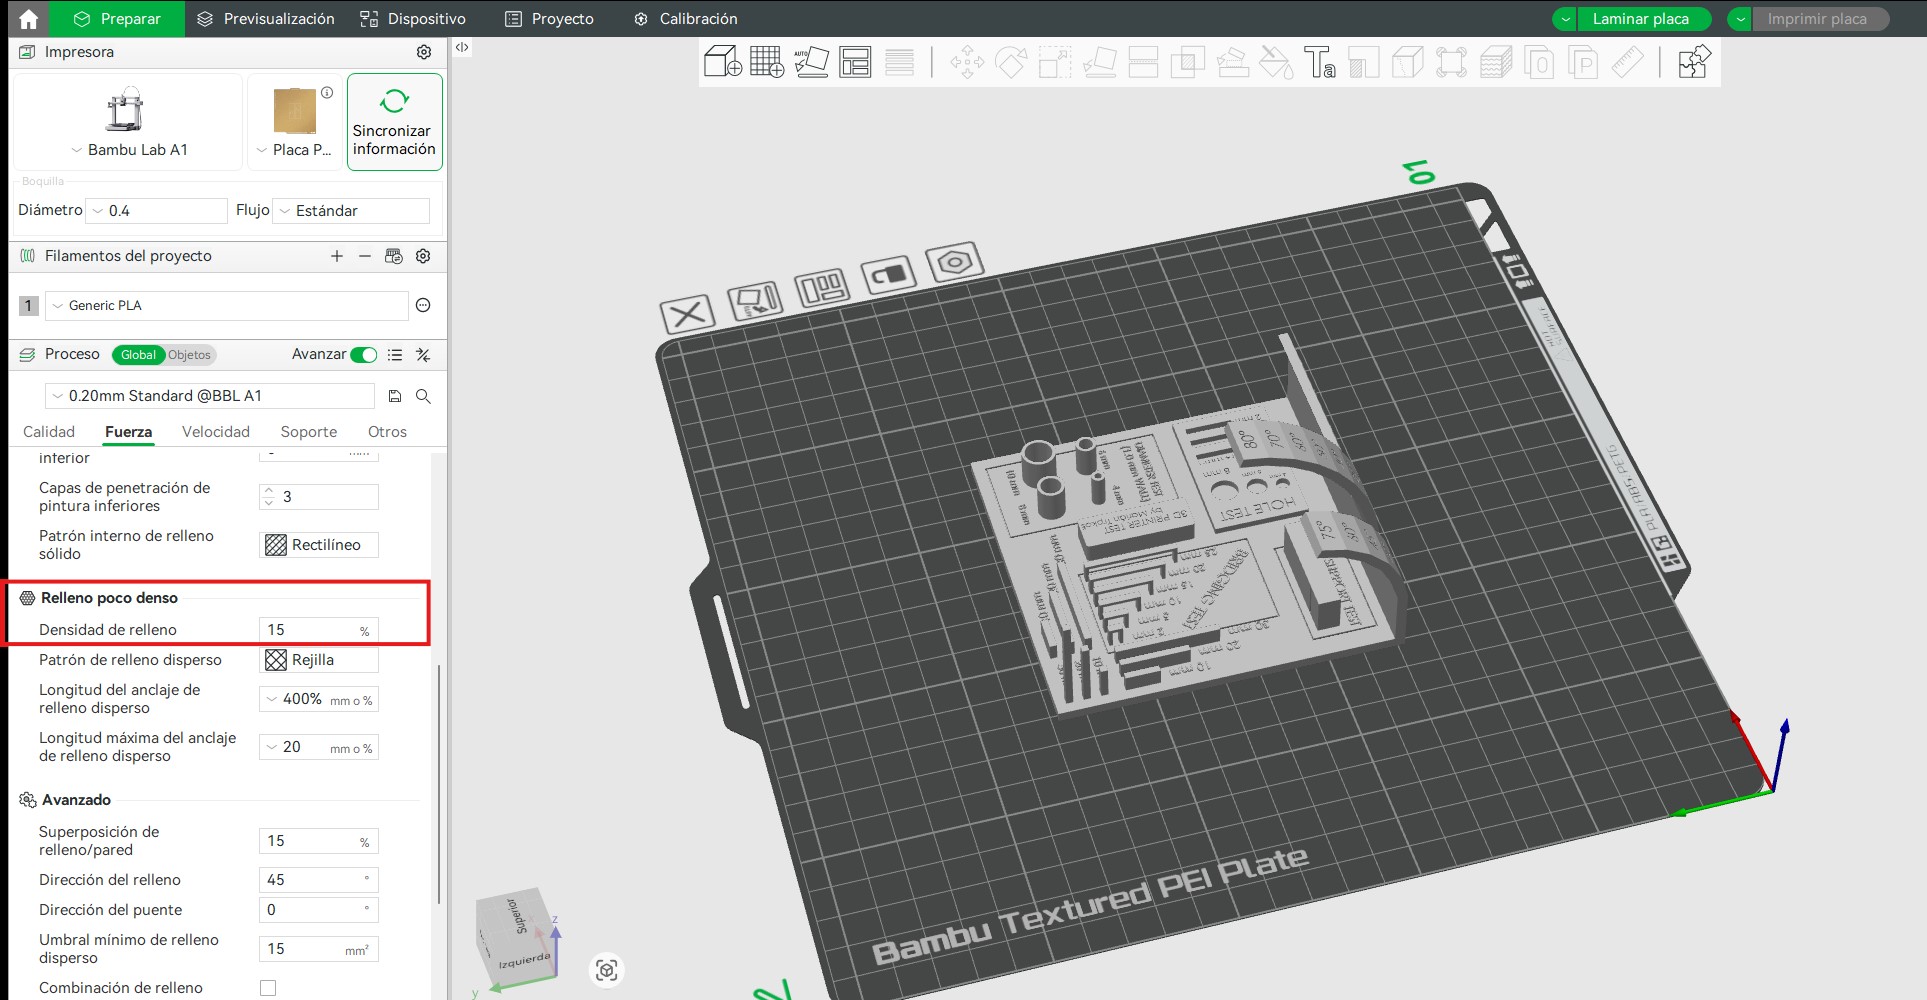Screen dimensions: 1927x1000
Task: Toggle the Avanzar advanced mode switch
Action: tap(364, 355)
